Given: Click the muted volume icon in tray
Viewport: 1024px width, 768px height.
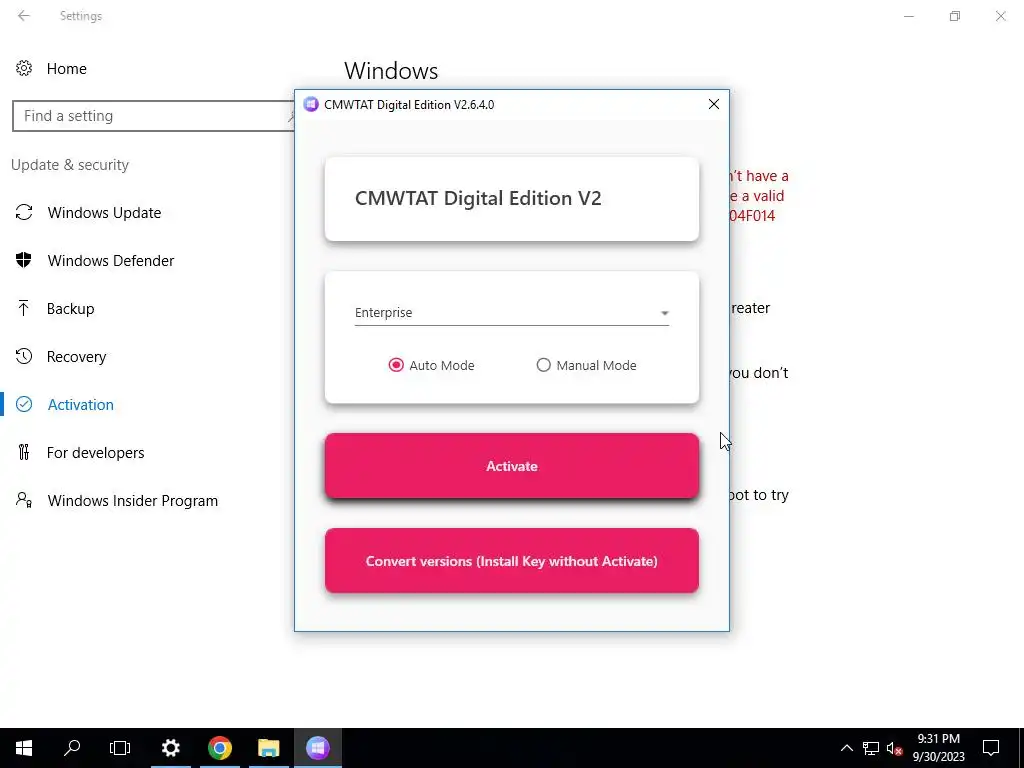Looking at the screenshot, I should point(894,748).
